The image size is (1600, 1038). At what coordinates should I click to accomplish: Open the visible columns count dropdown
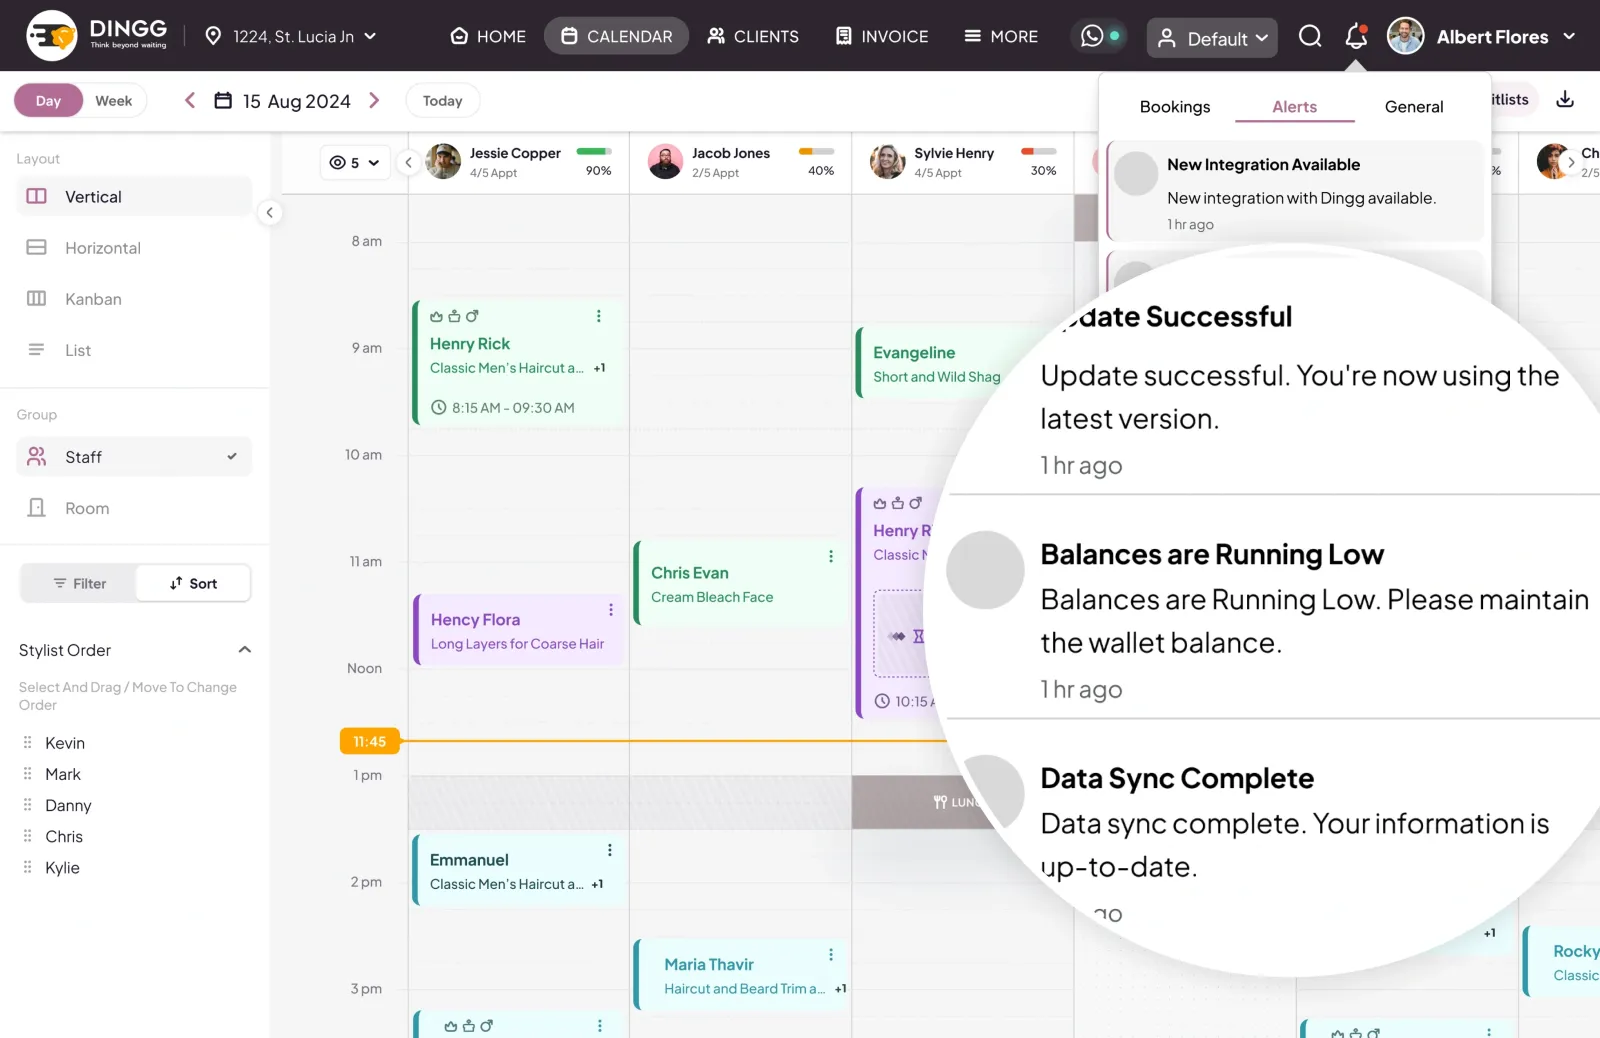(355, 162)
